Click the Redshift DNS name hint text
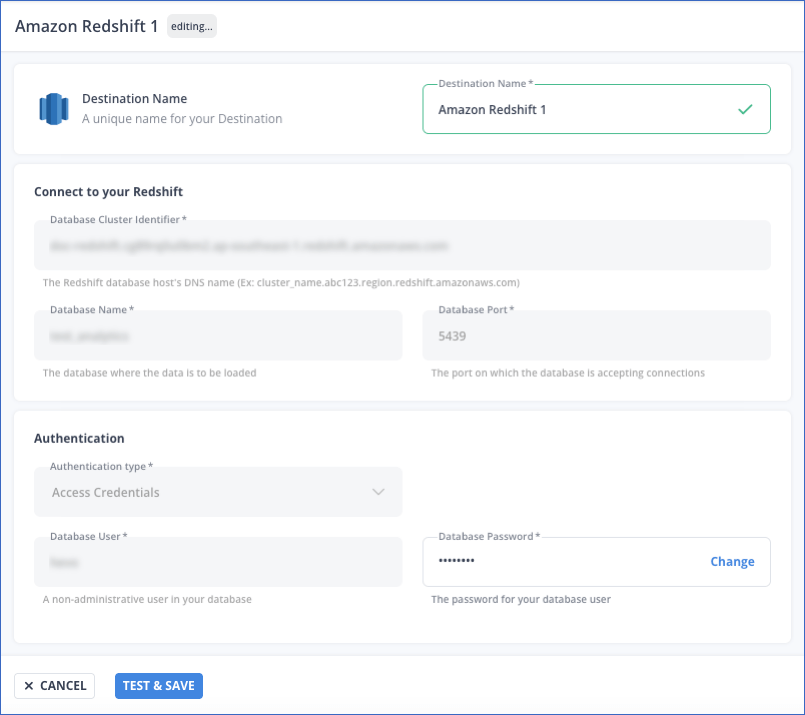 click(x=281, y=282)
